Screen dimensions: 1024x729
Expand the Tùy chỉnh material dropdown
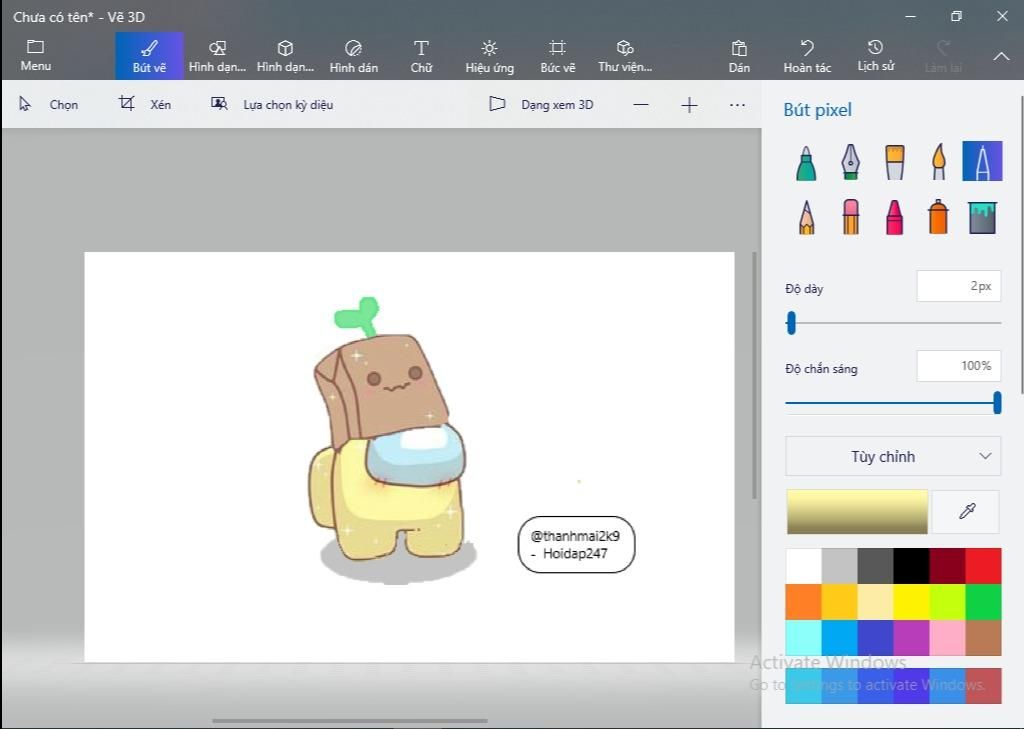[x=893, y=457]
